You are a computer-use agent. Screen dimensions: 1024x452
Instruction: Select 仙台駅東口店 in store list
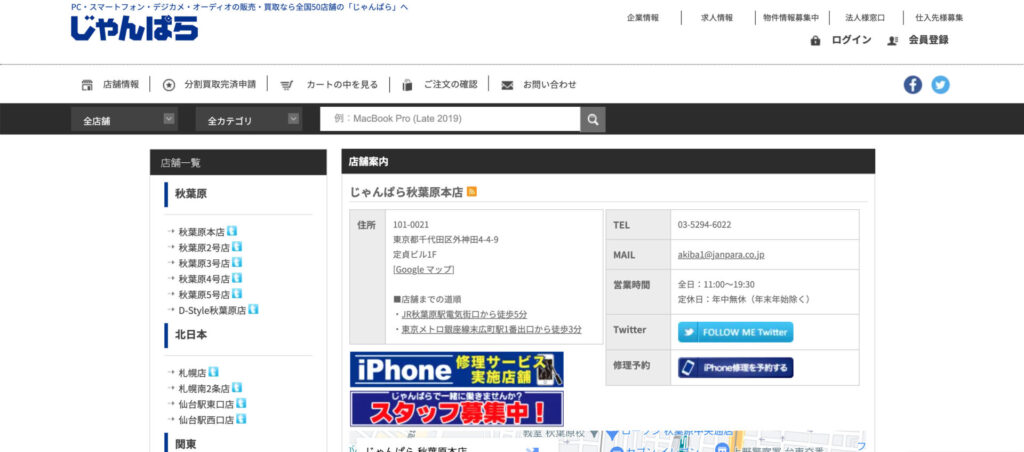click(206, 404)
